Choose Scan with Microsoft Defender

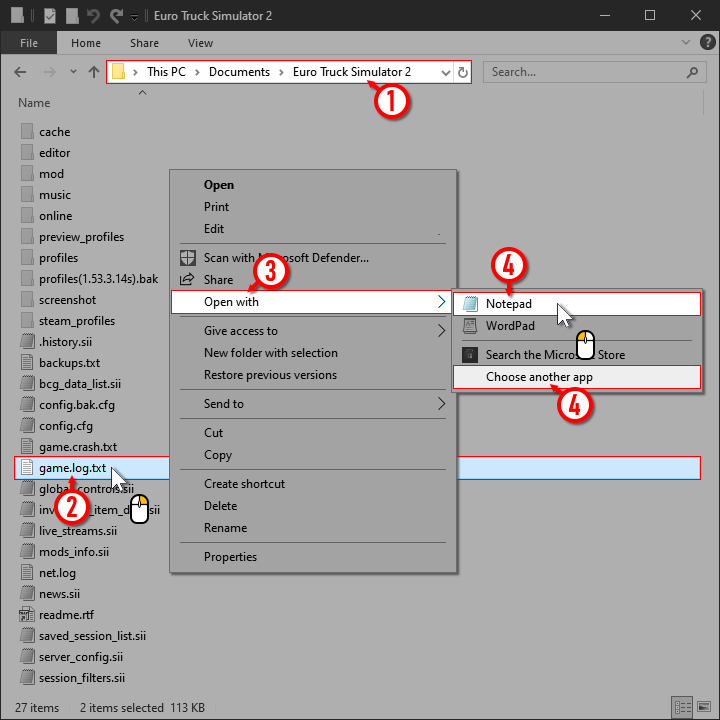pos(313,258)
